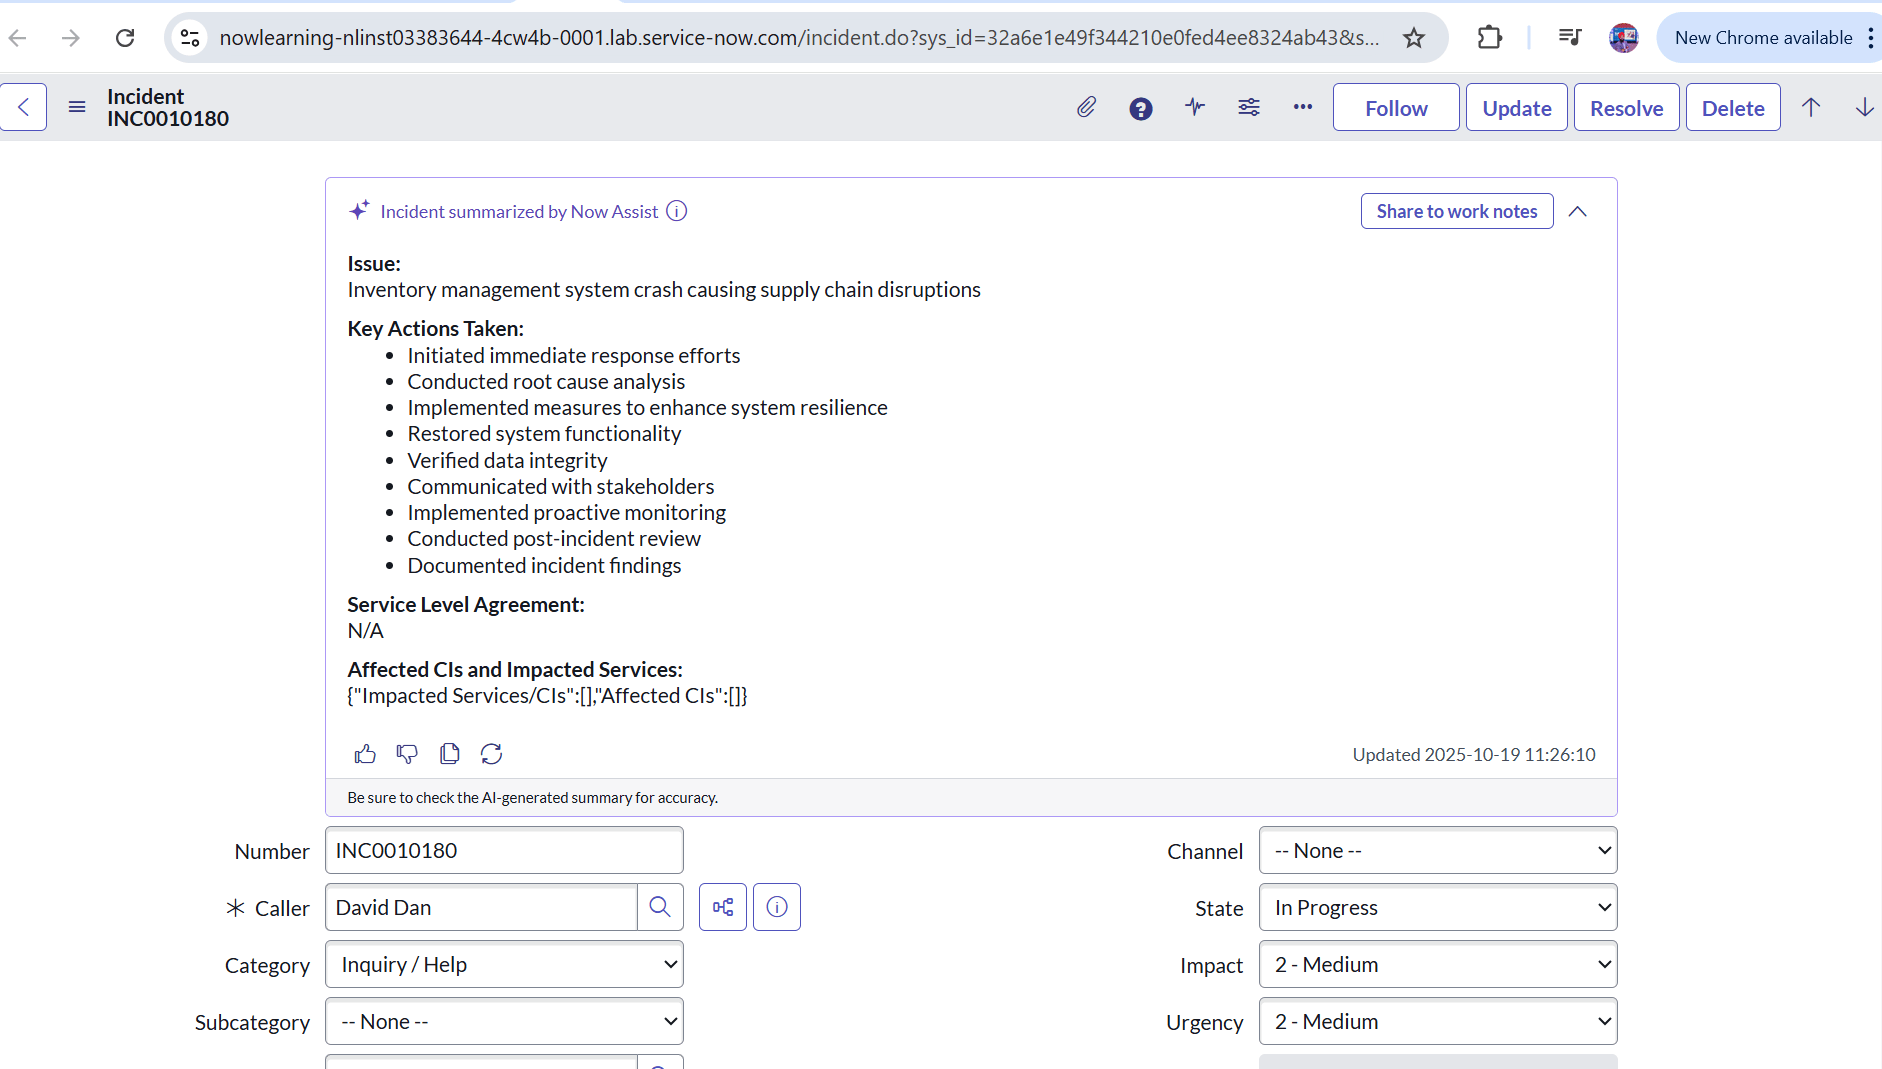Expand the Category dropdown
The height and width of the screenshot is (1069, 1882).
[504, 964]
